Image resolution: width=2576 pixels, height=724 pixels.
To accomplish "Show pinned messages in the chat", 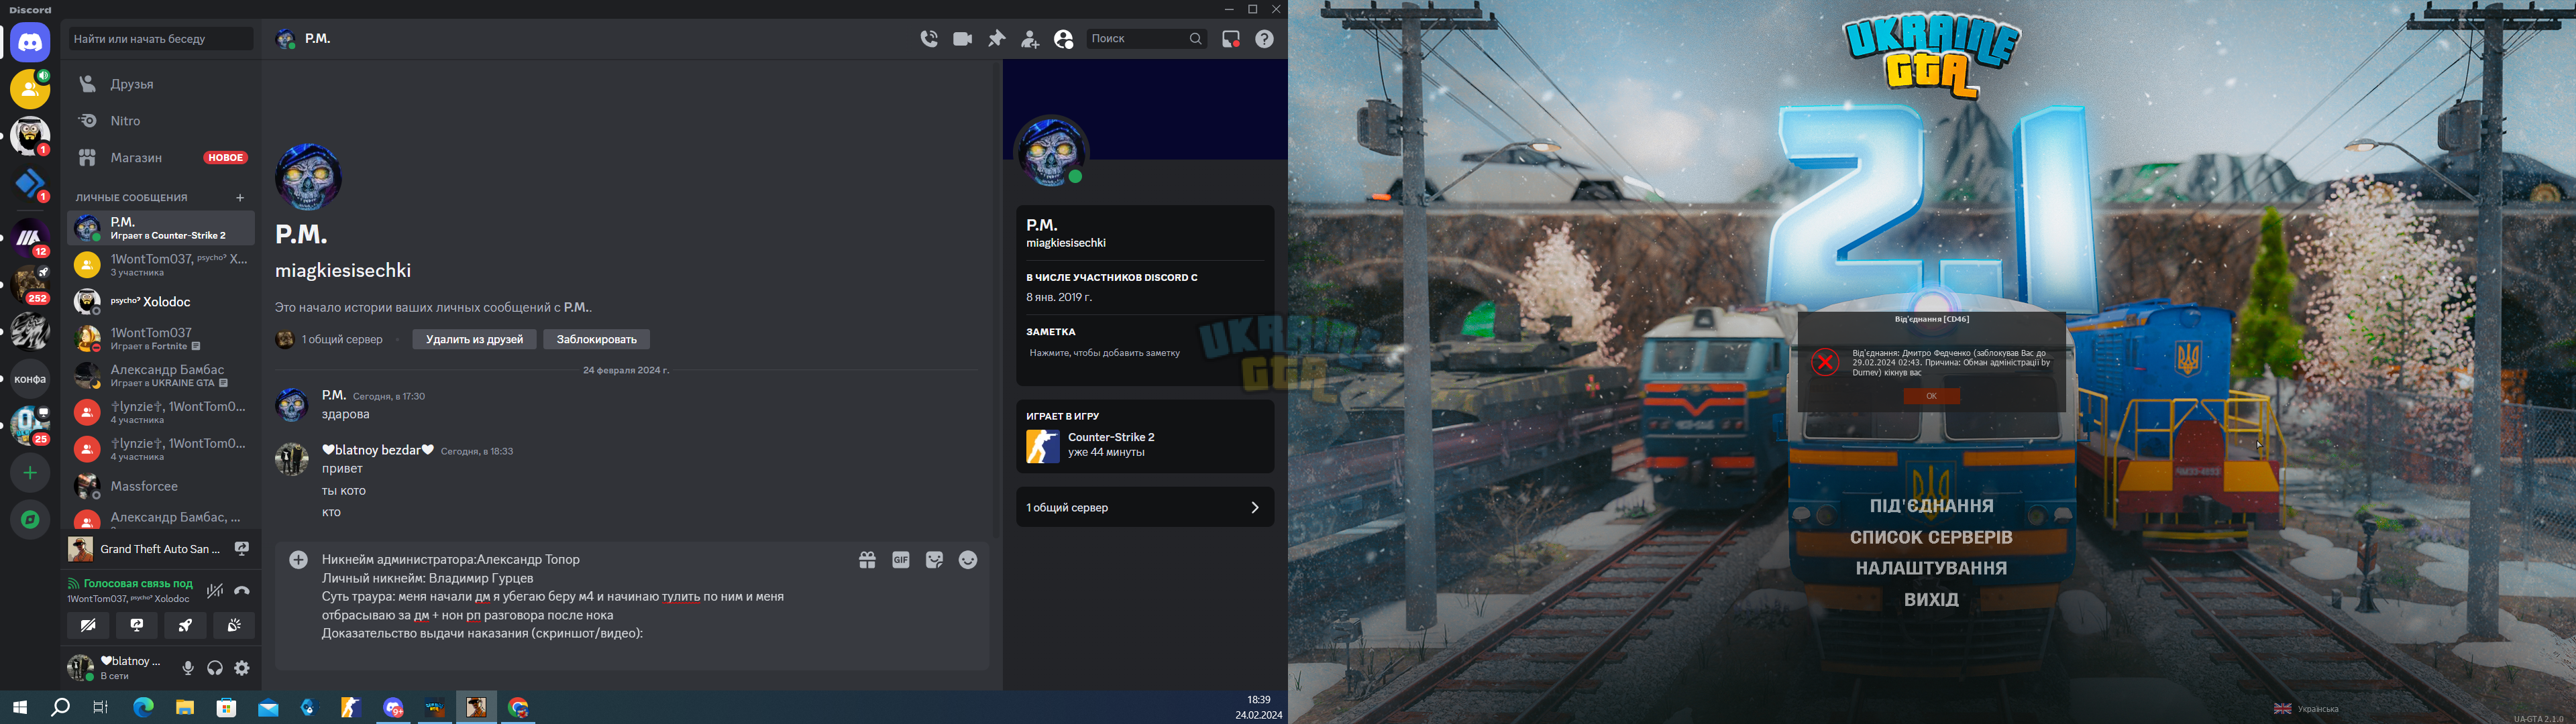I will [997, 39].
